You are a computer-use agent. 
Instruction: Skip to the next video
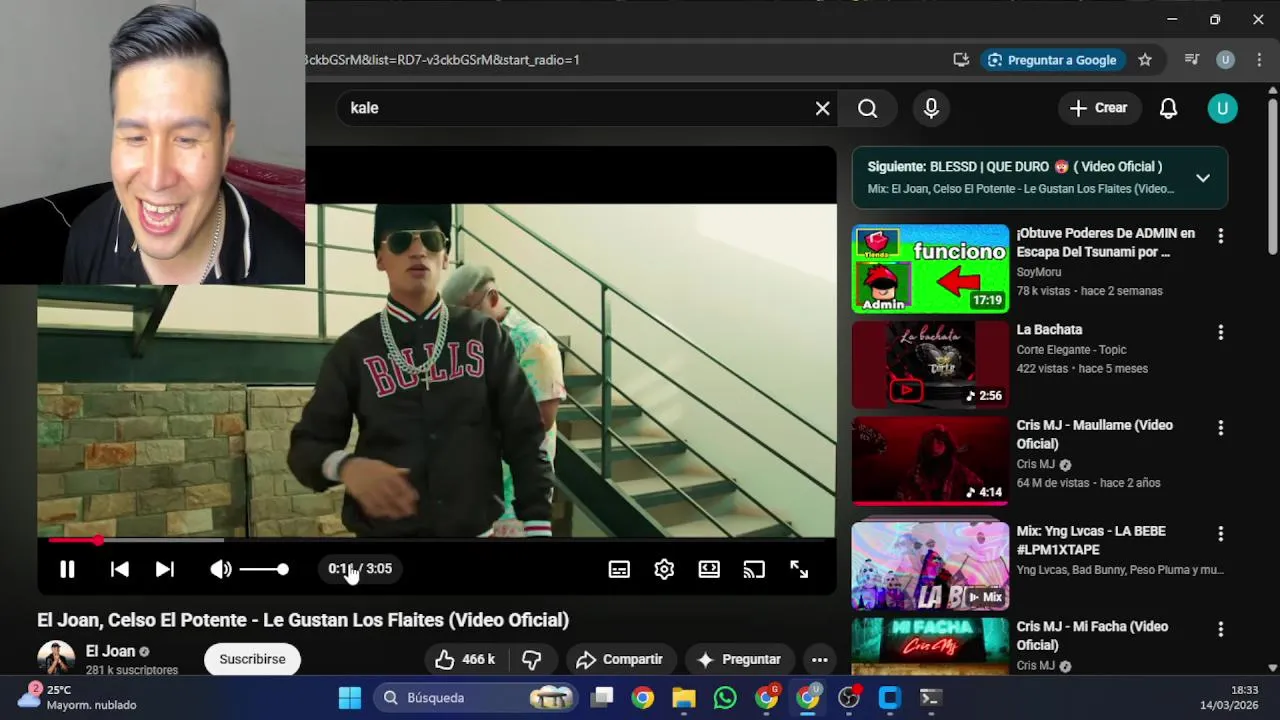point(165,569)
